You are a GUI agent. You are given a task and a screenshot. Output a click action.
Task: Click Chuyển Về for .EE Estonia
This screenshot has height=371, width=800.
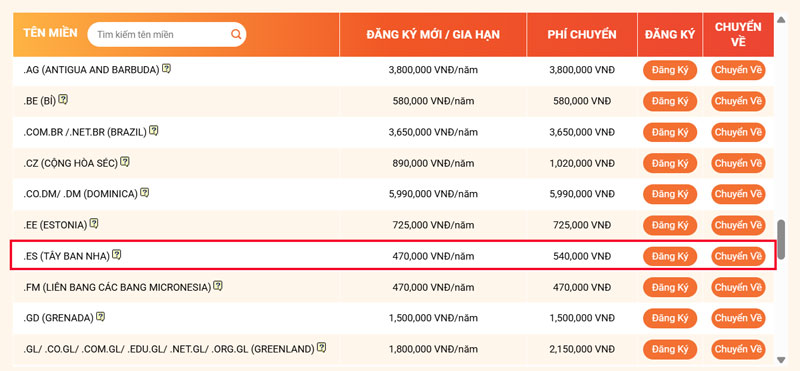click(x=738, y=225)
